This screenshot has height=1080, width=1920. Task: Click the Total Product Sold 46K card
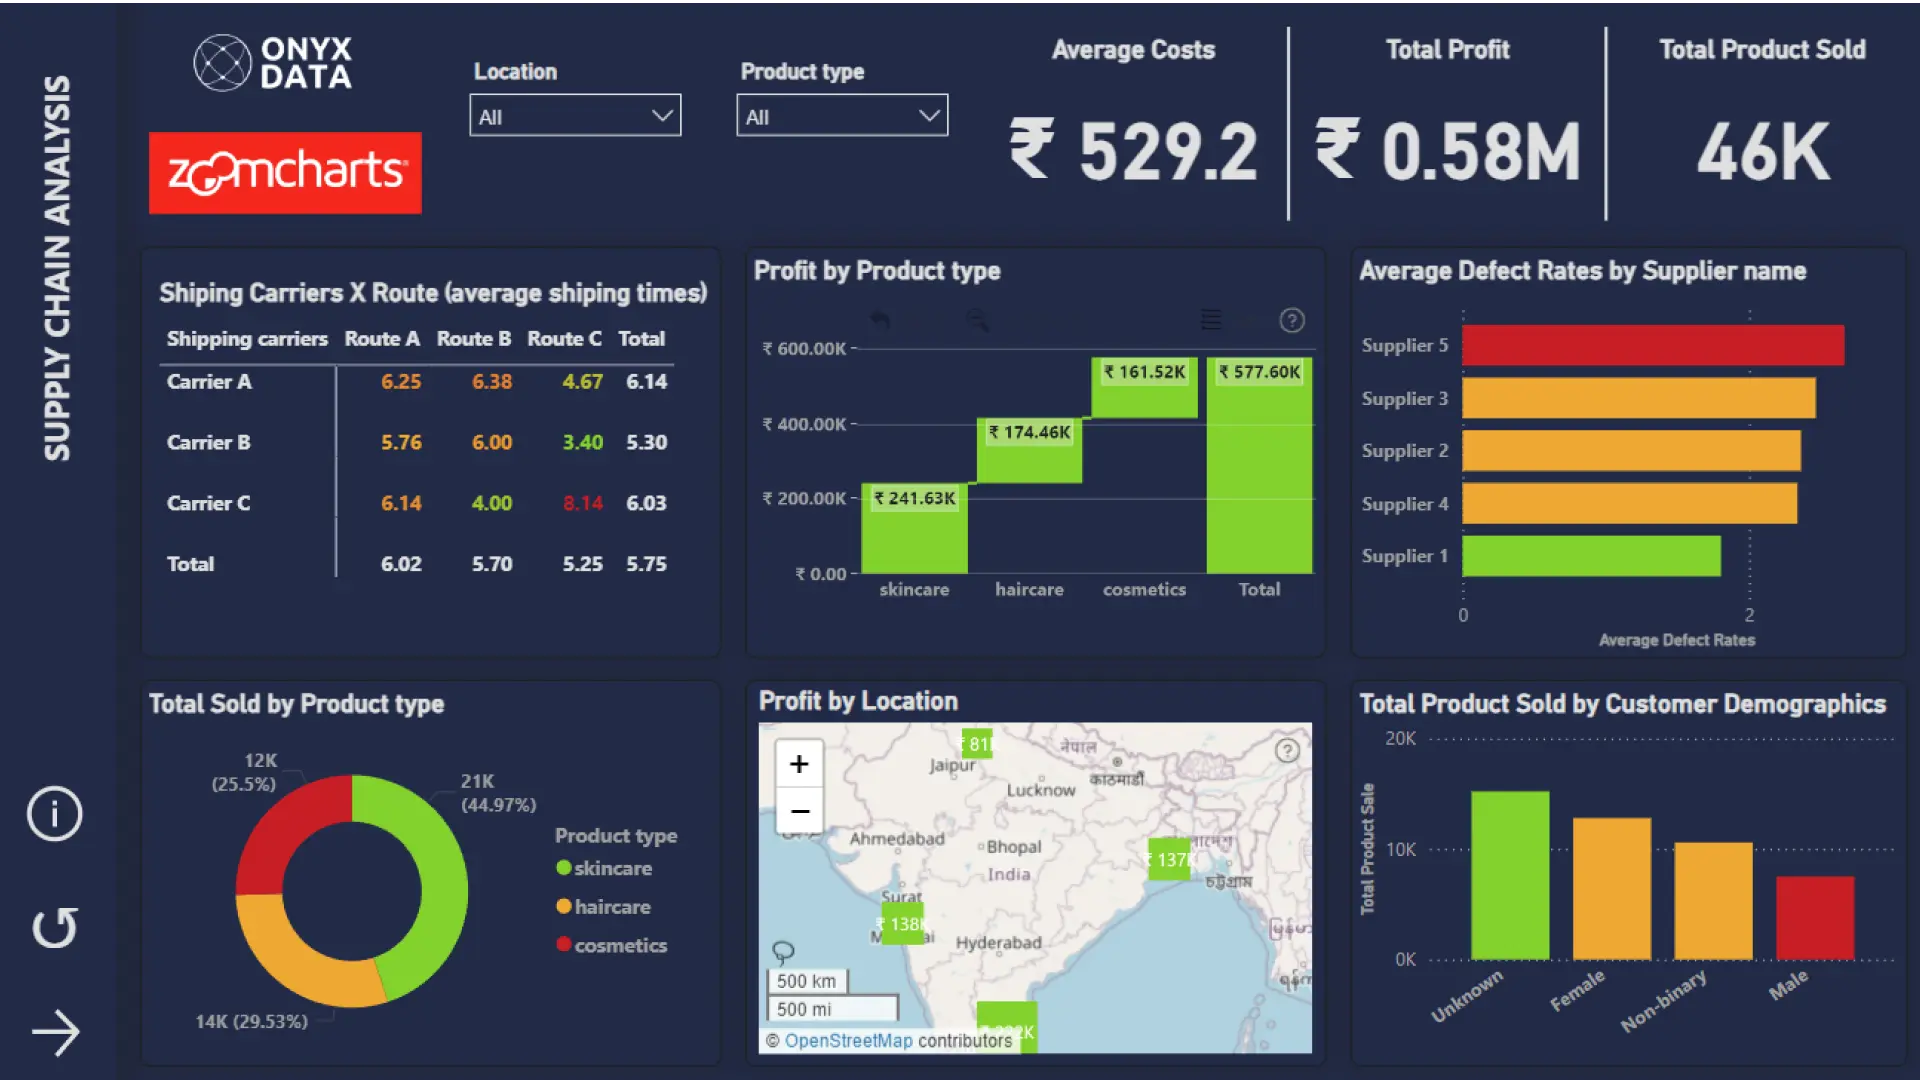point(1762,120)
